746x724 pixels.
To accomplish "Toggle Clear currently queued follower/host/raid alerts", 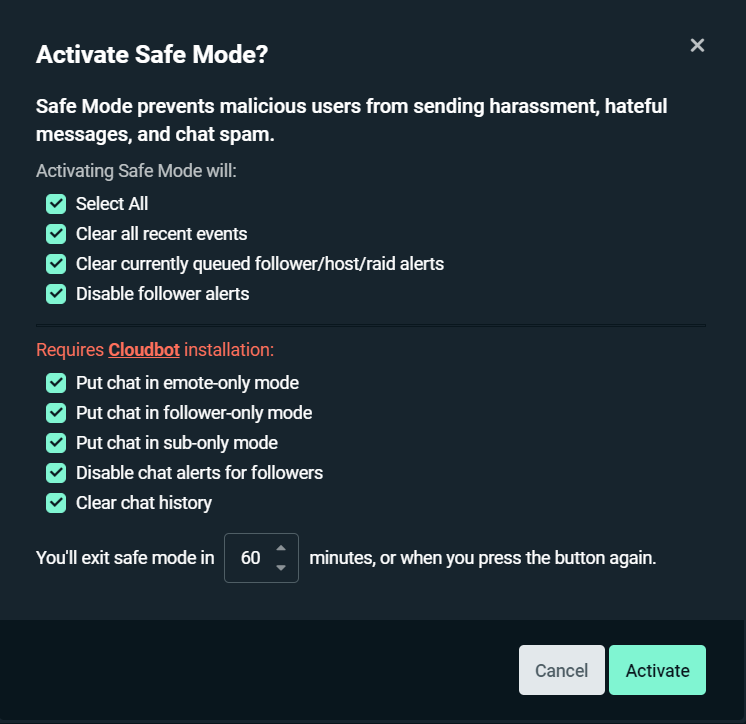I will point(56,264).
